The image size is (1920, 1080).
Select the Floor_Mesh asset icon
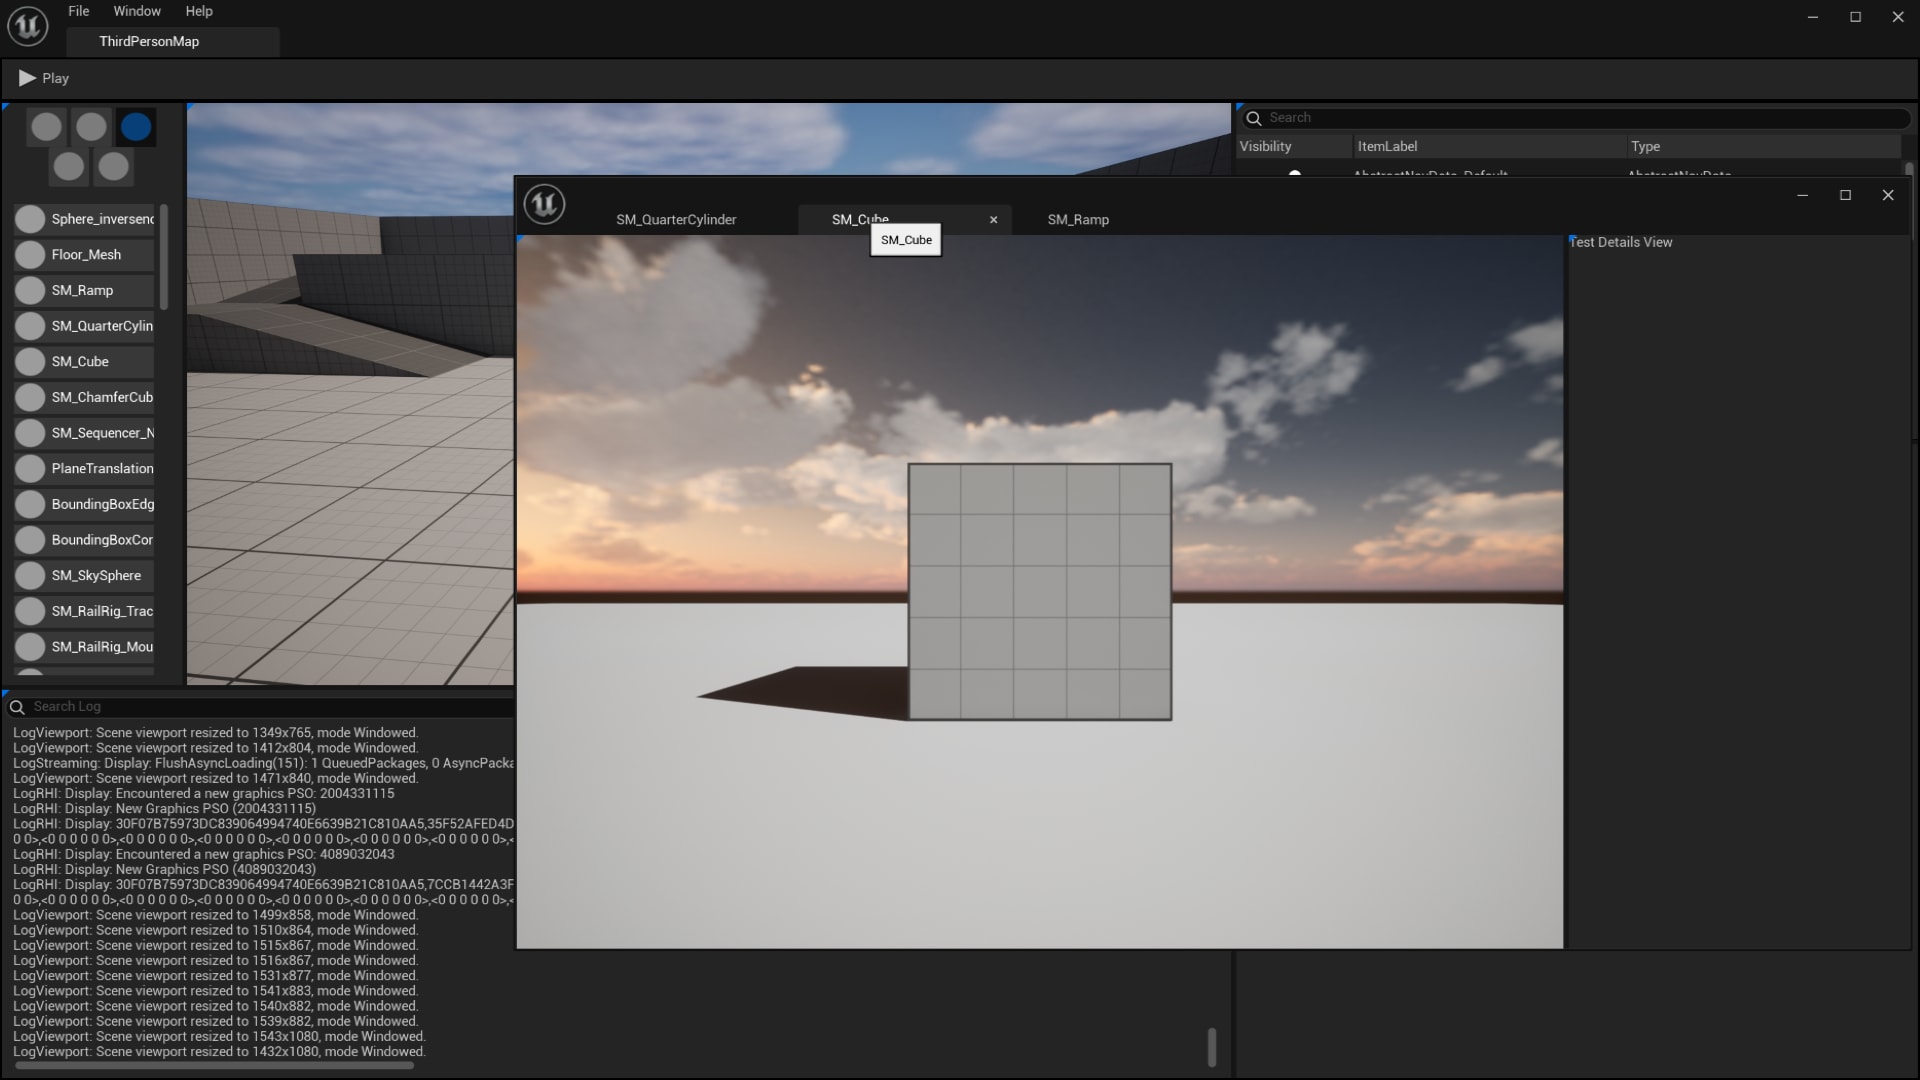(30, 254)
